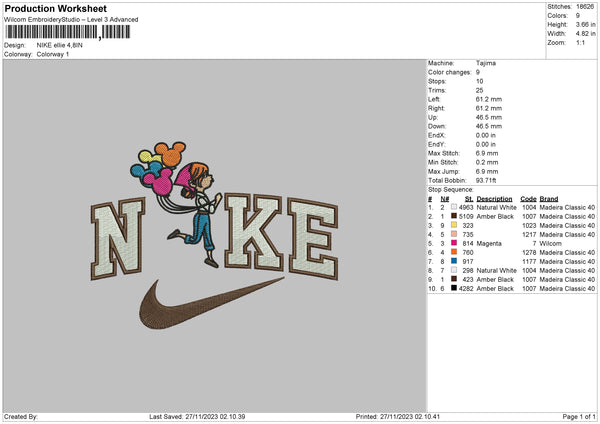The width and height of the screenshot is (600, 424).
Task: Click code 1217 in row 4
Action: tap(529, 235)
